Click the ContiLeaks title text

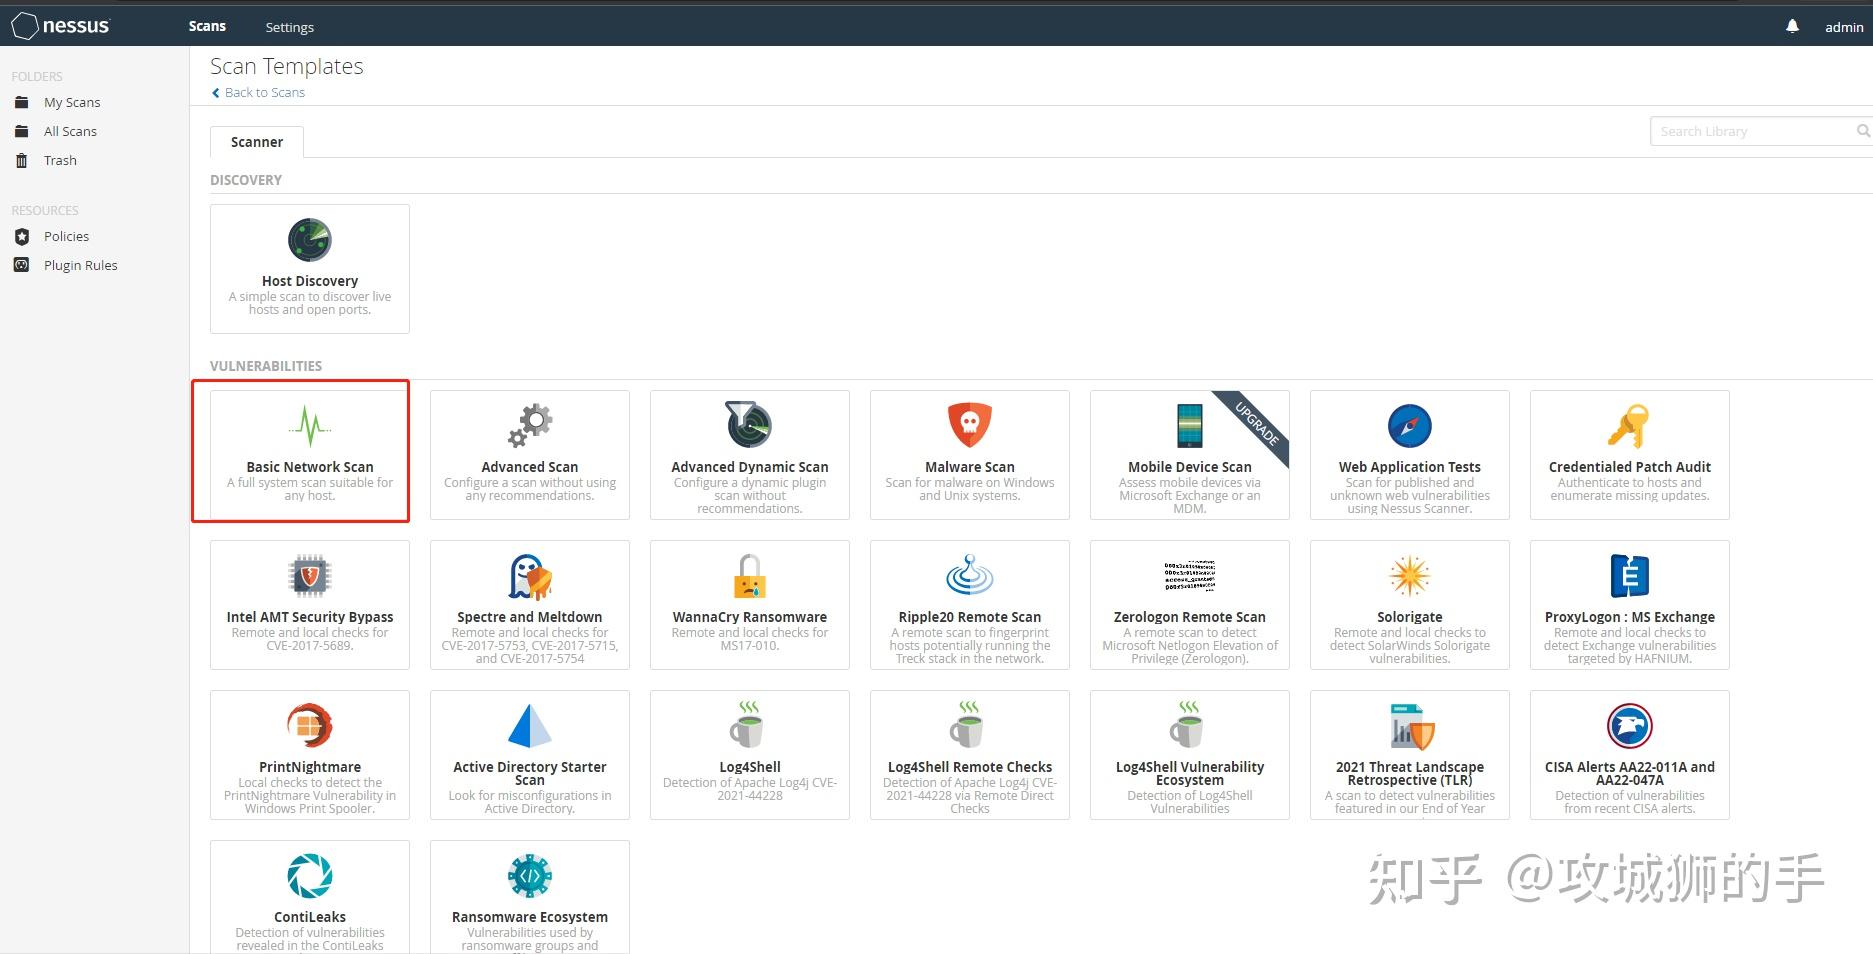pos(310,917)
